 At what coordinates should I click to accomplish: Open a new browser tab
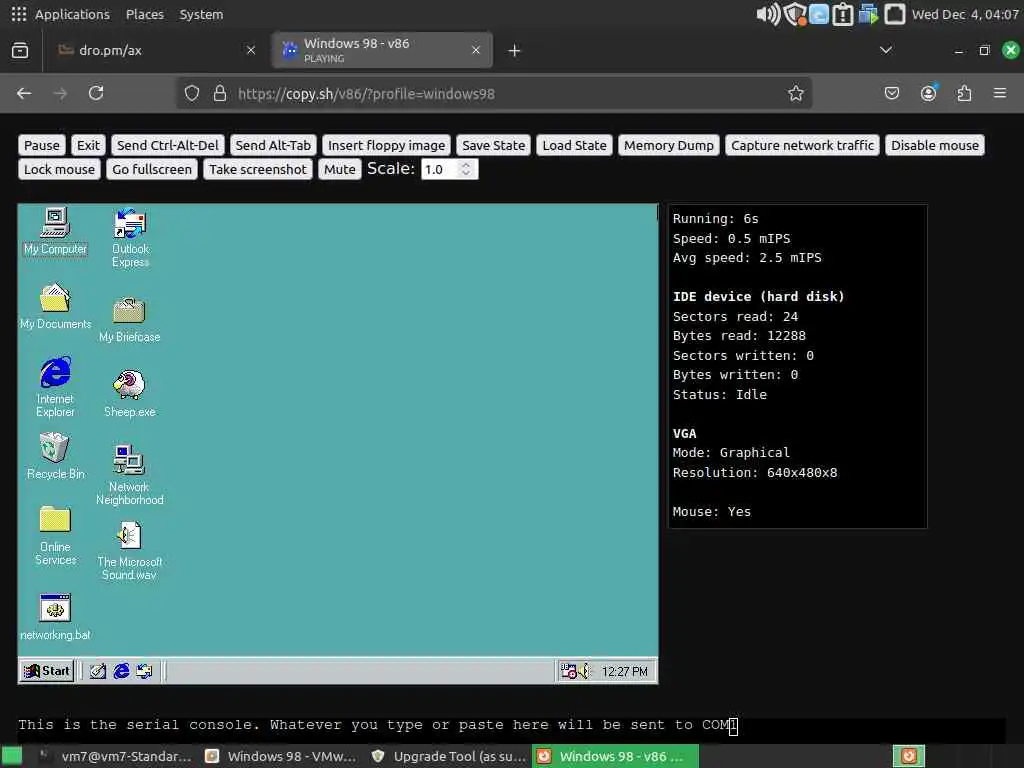[515, 50]
